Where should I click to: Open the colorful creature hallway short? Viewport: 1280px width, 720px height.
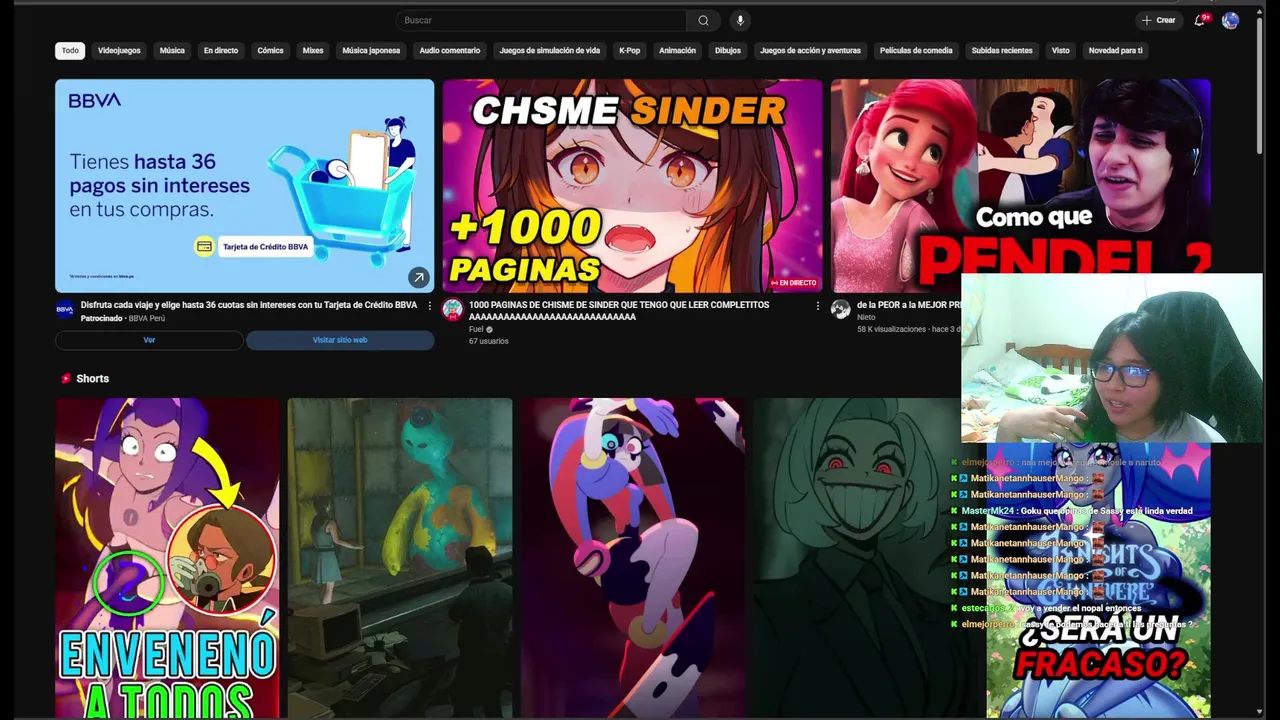(x=400, y=558)
